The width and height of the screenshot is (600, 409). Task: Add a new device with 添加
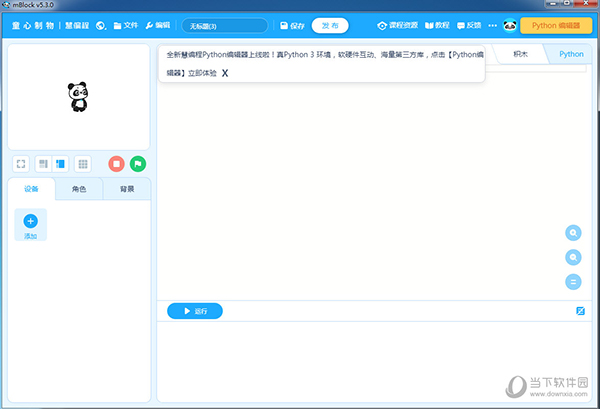pos(31,225)
